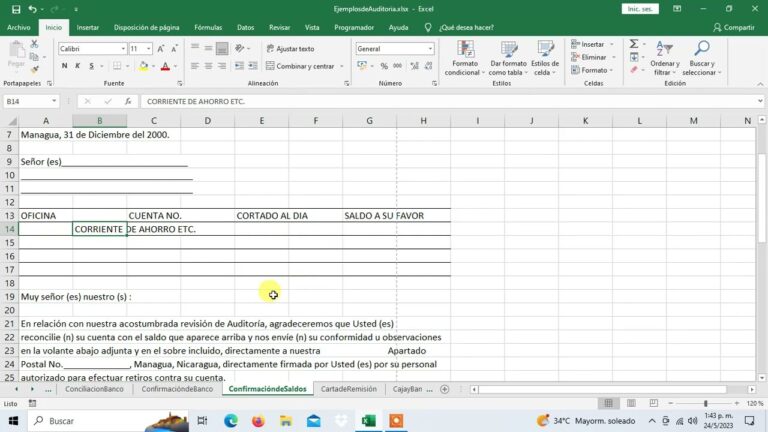768x432 pixels.
Task: Align cell text to the right
Action: (x=222, y=66)
